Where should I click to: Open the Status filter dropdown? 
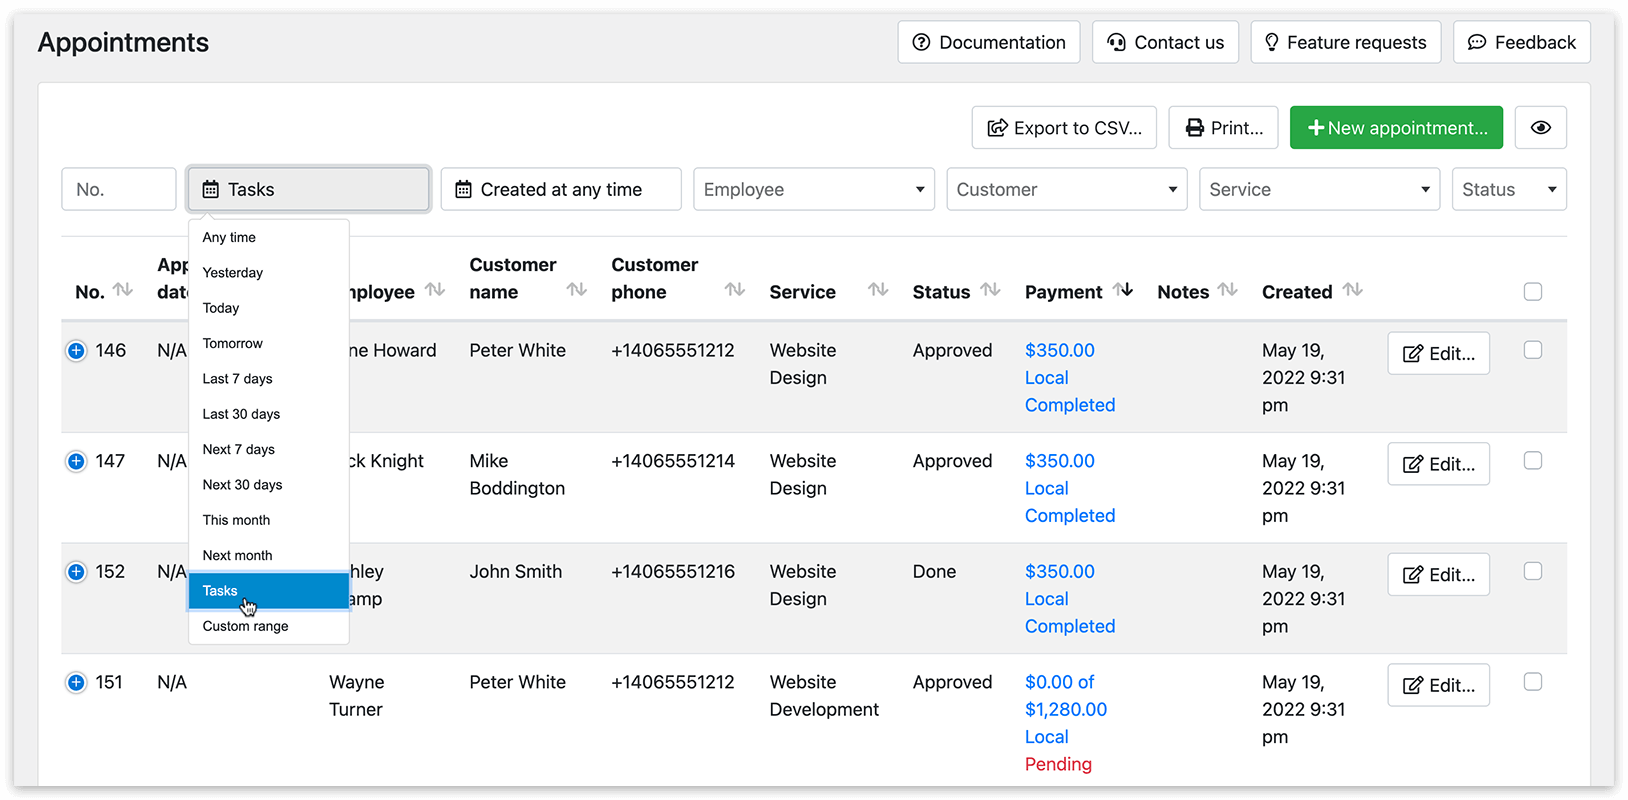[x=1509, y=189]
